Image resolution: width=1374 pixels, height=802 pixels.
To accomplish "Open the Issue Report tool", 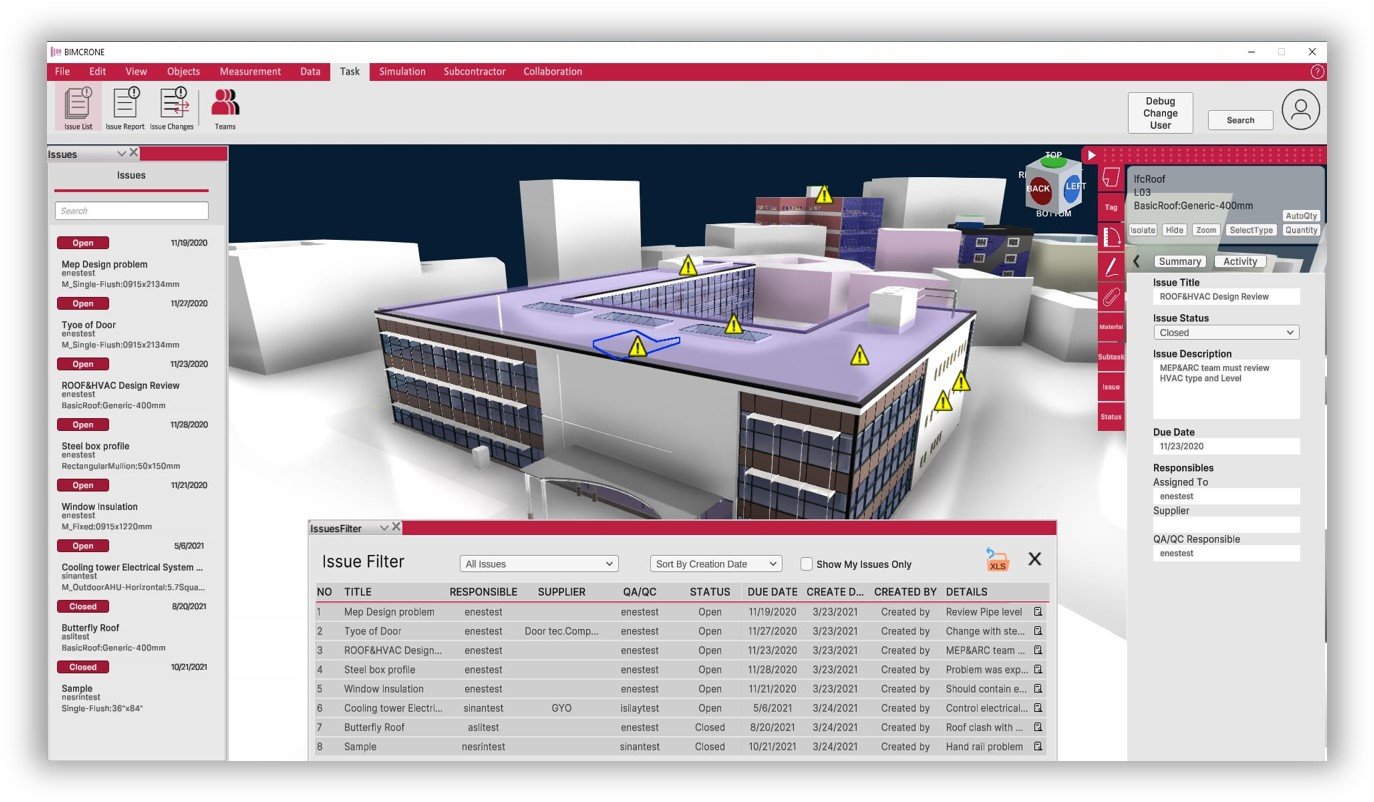I will click(125, 108).
